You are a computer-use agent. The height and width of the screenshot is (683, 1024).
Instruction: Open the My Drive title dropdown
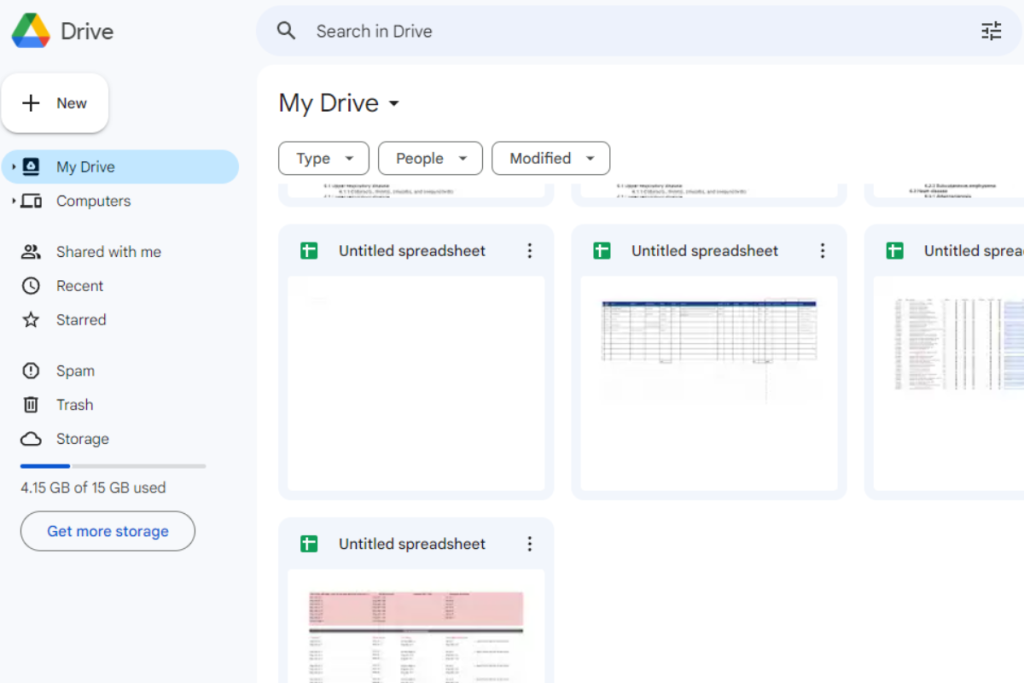point(393,103)
